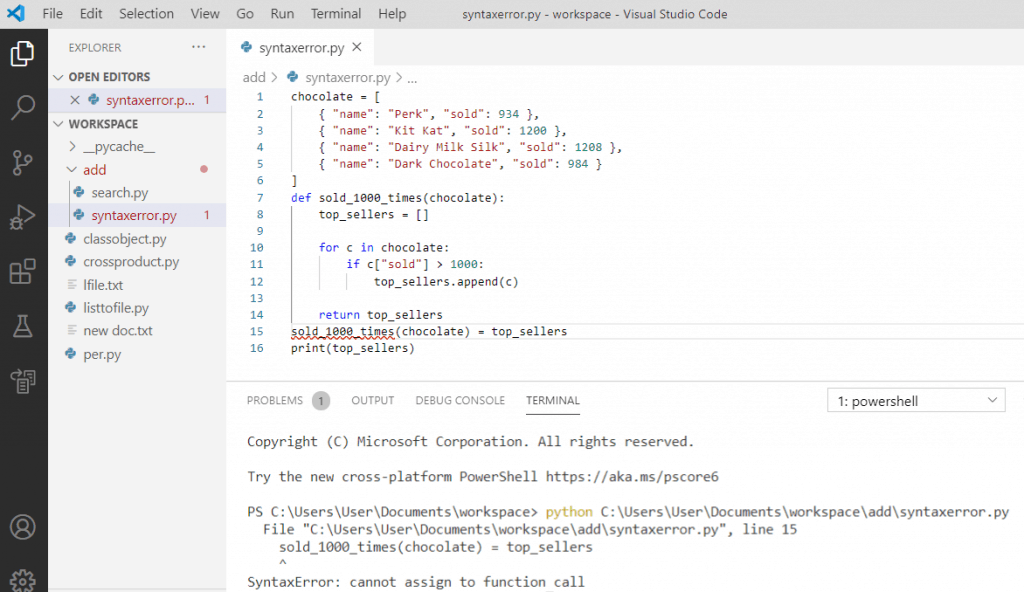Close the syntaxerror.py editor tab
Viewport: 1024px width, 592px height.
[x=357, y=46]
